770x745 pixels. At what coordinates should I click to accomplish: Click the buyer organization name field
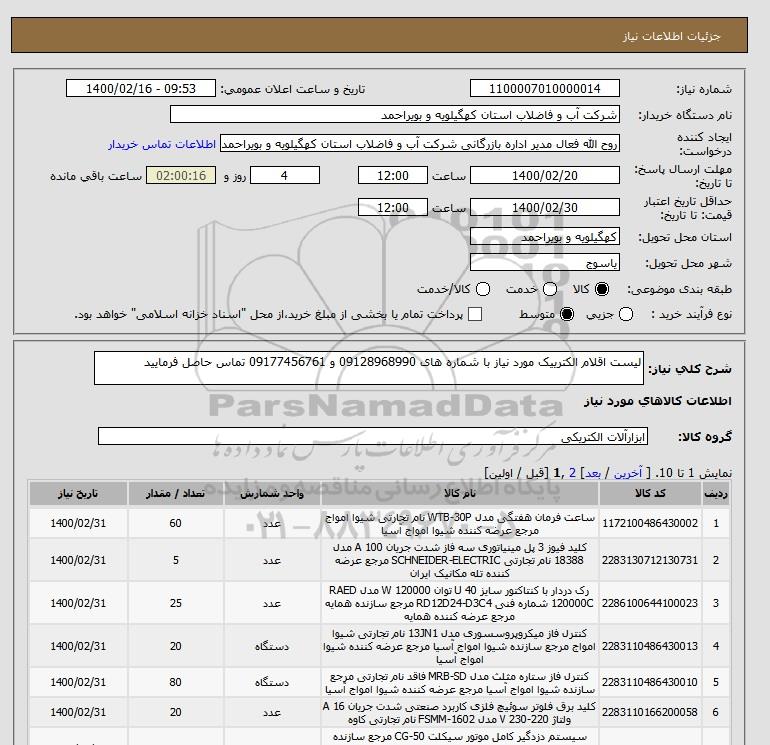pyautogui.click(x=394, y=114)
